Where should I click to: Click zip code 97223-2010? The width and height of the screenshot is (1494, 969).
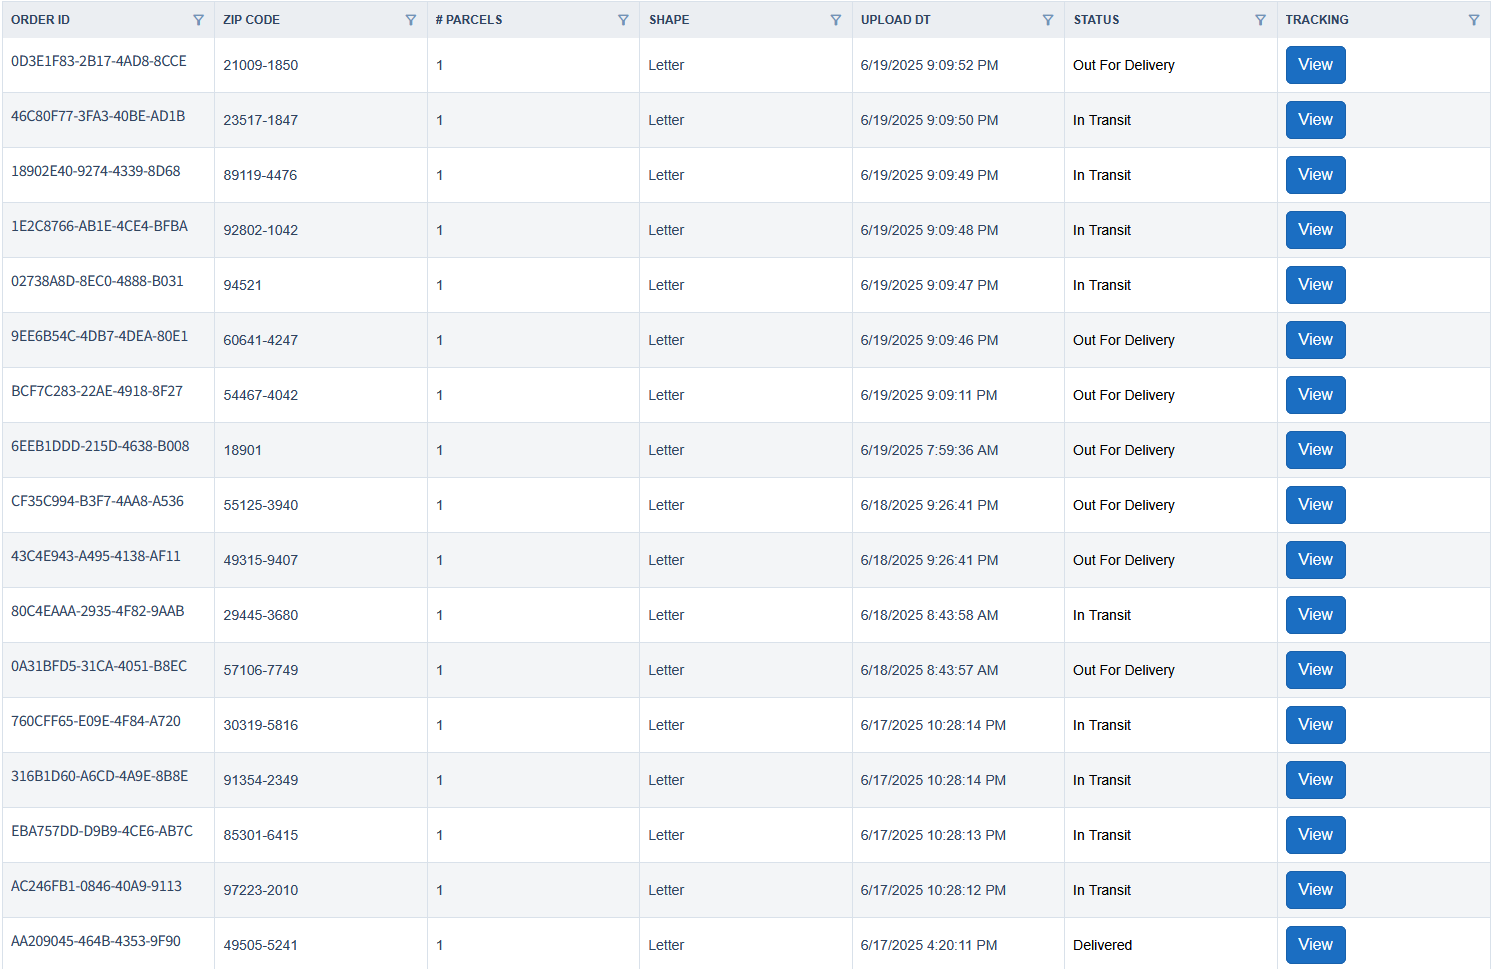pyautogui.click(x=261, y=890)
